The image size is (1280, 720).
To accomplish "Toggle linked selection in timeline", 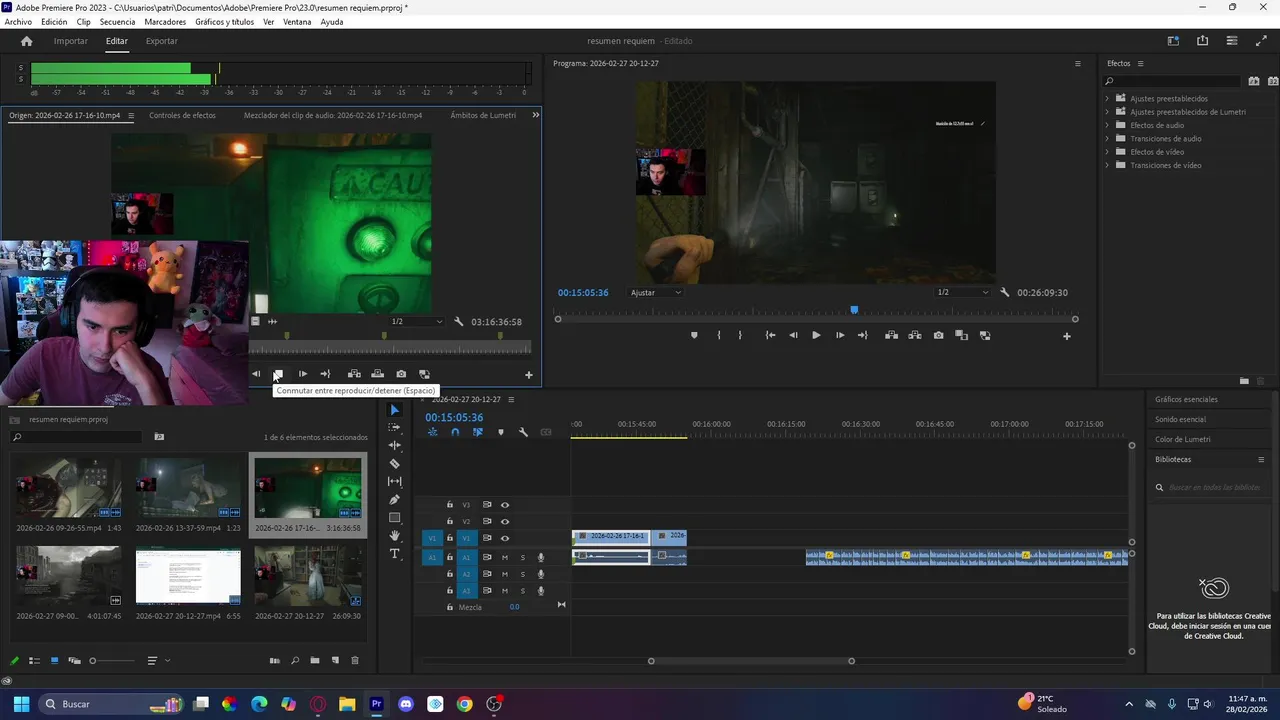I will pos(478,432).
